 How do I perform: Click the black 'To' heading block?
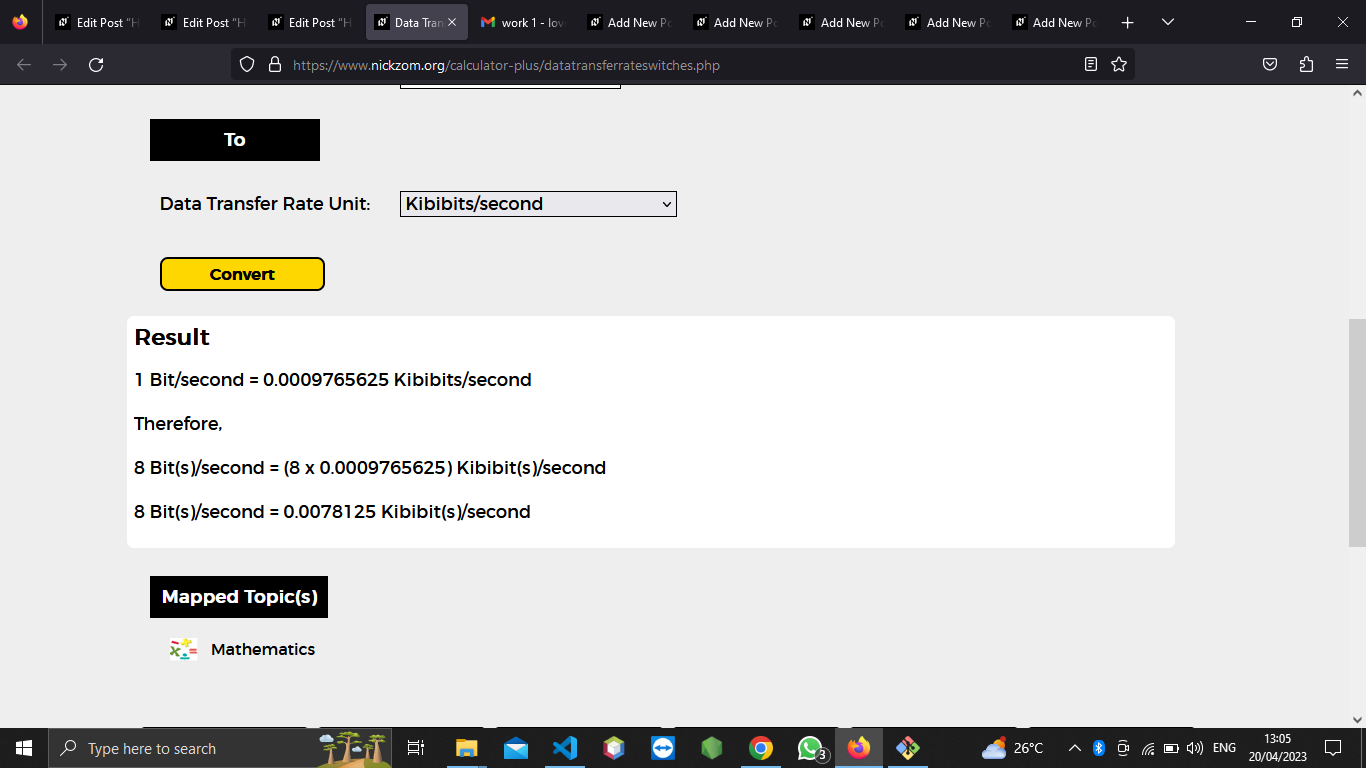click(235, 140)
